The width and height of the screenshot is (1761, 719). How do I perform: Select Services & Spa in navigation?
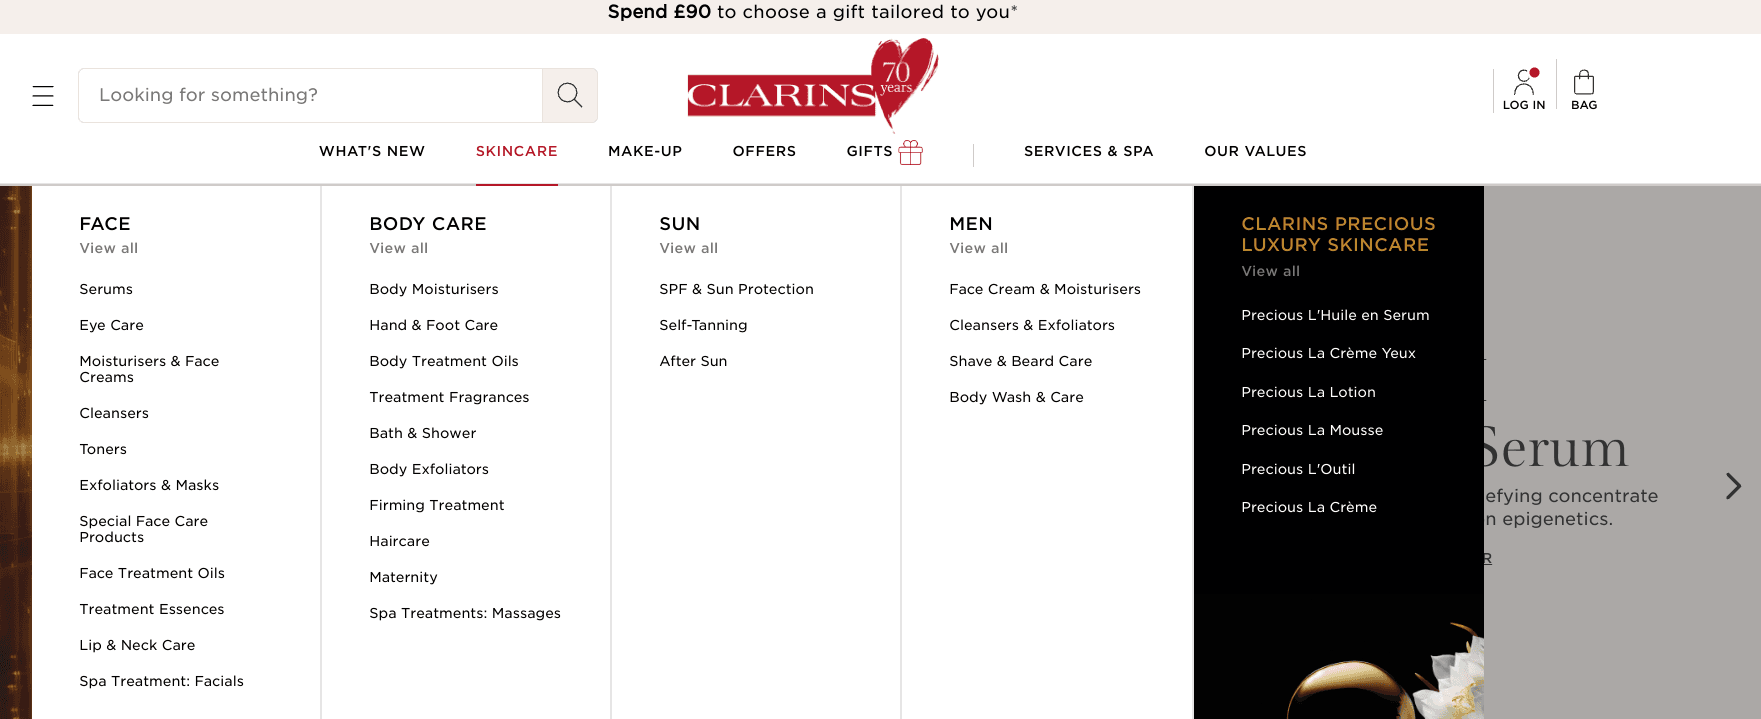pyautogui.click(x=1088, y=151)
